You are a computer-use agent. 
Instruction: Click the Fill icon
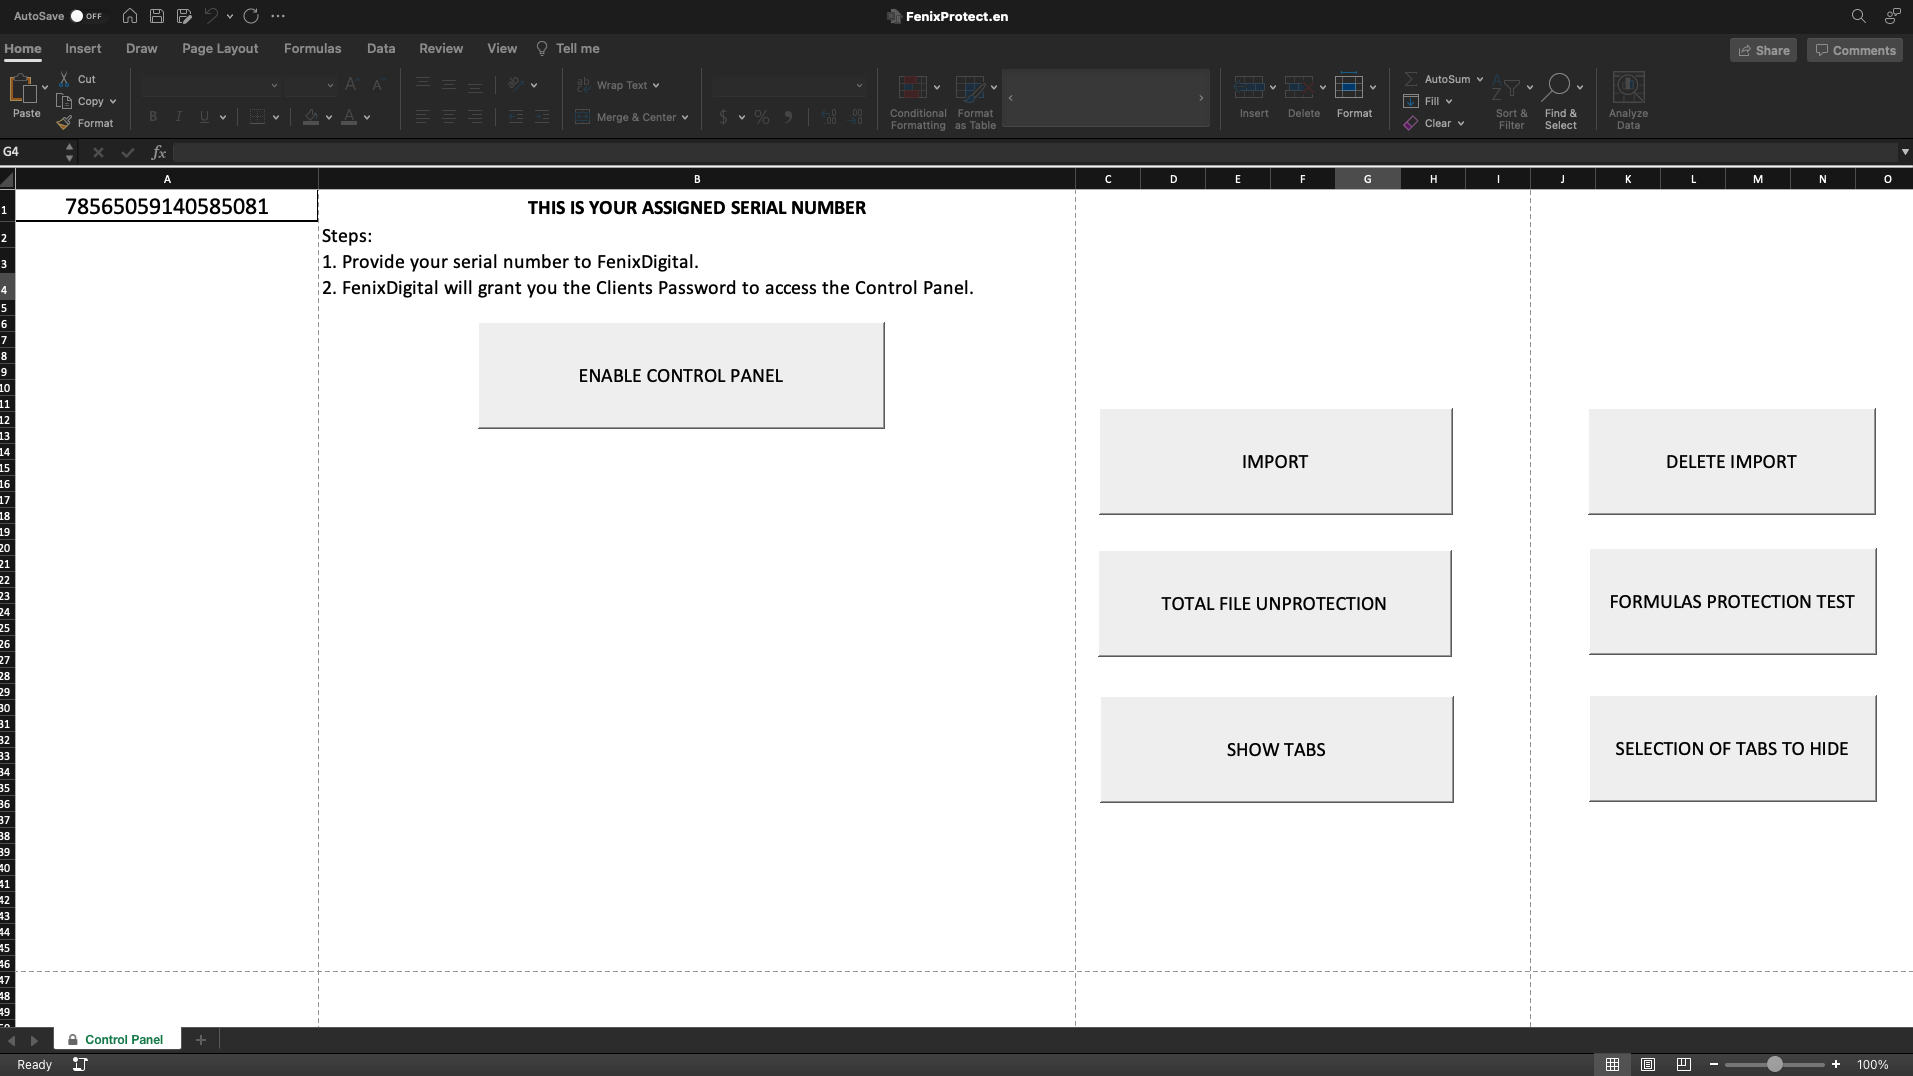(1411, 101)
